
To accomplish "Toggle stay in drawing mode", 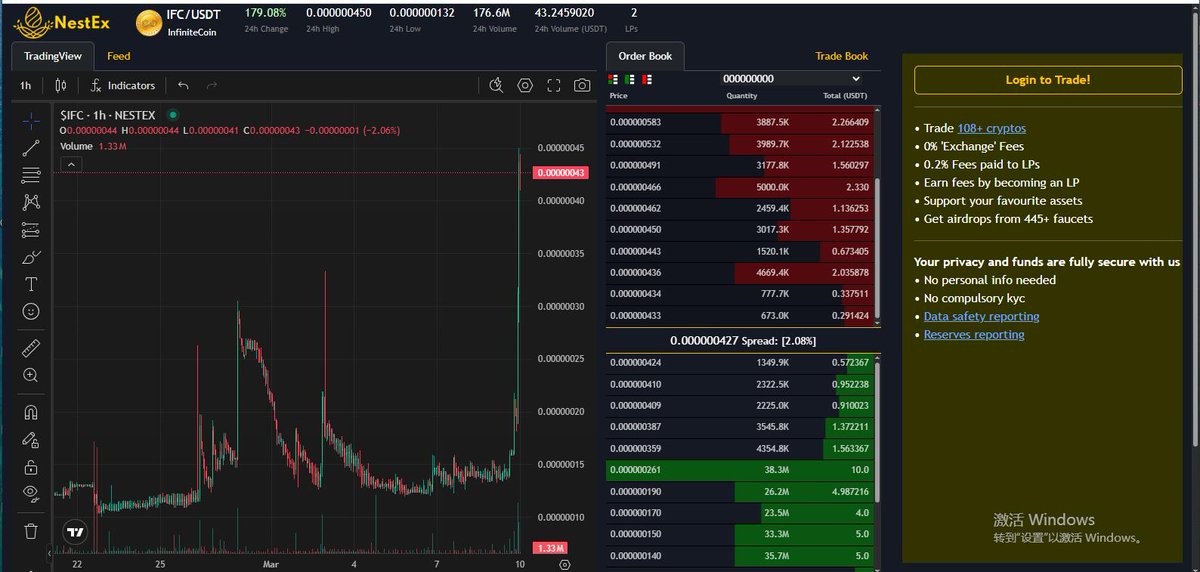I will (x=31, y=439).
